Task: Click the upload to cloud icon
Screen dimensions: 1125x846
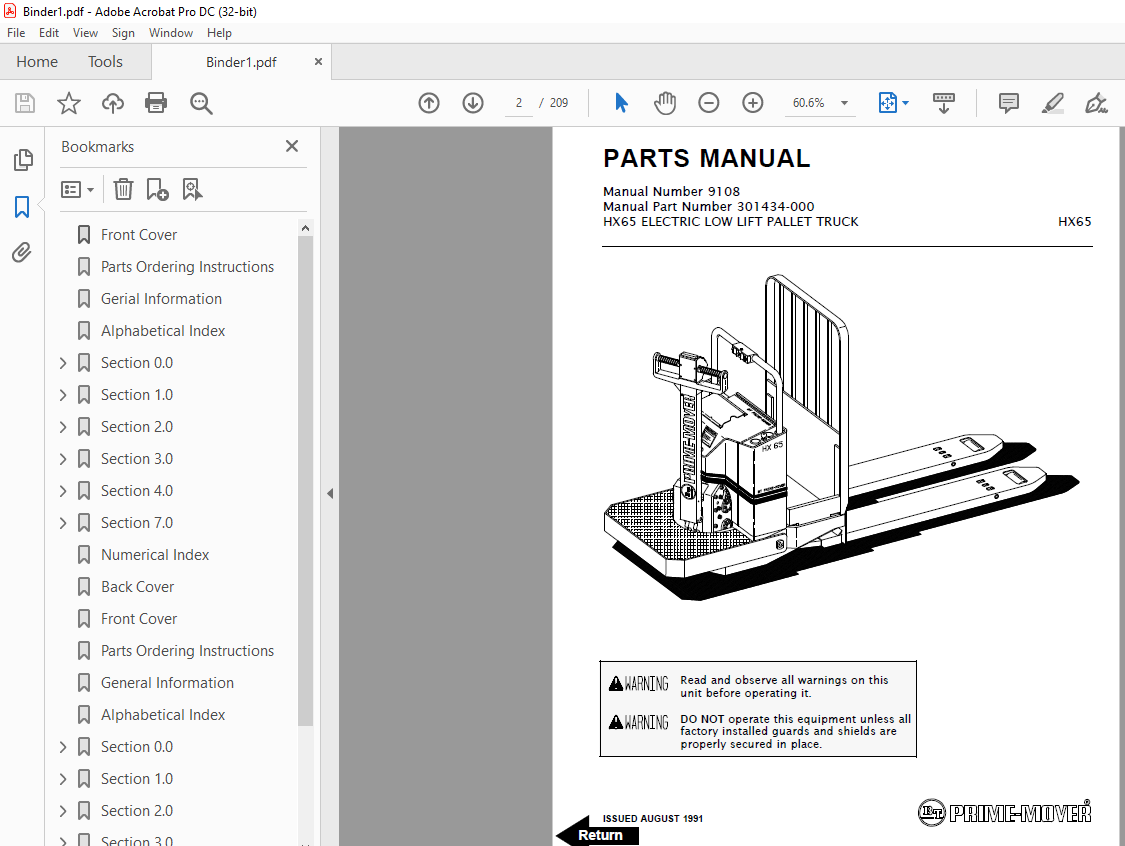Action: (113, 103)
